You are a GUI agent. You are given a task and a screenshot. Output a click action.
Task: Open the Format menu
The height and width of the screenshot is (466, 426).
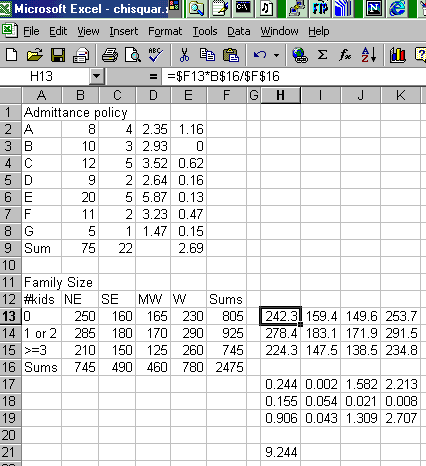165,31
